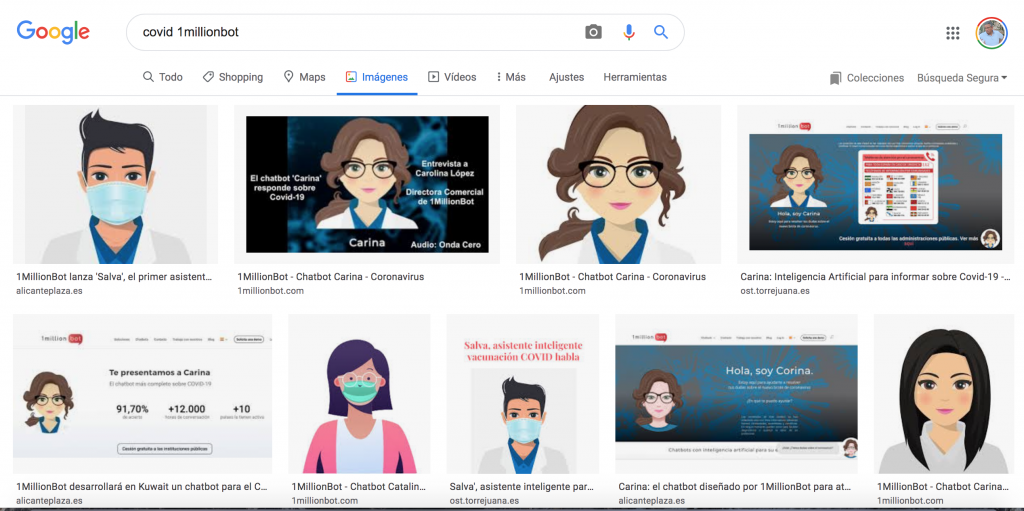Open the 'Salva, asistente inteligente vacunación' thumbnail
Image resolution: width=1024 pixels, height=511 pixels.
pos(523,393)
